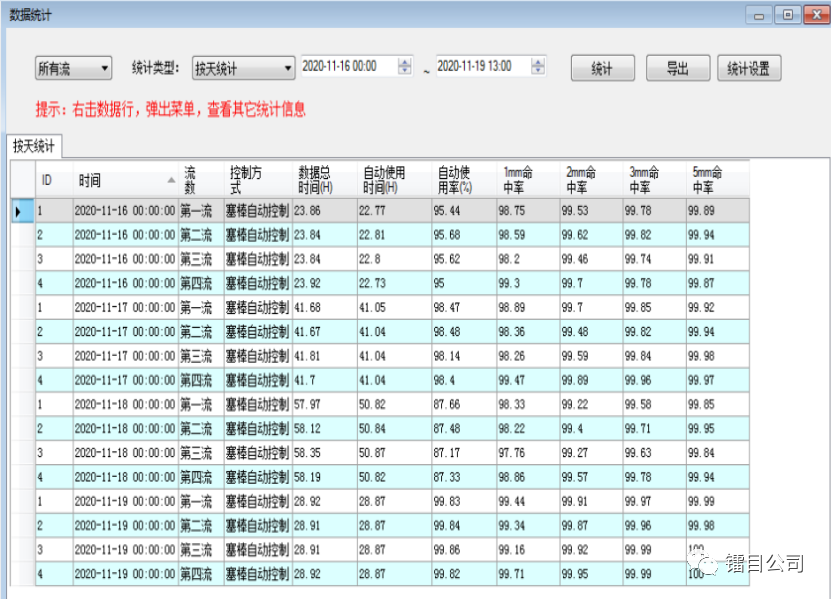The image size is (831, 599).
Task: Adjust end date with spinner arrows
Action: [539, 67]
